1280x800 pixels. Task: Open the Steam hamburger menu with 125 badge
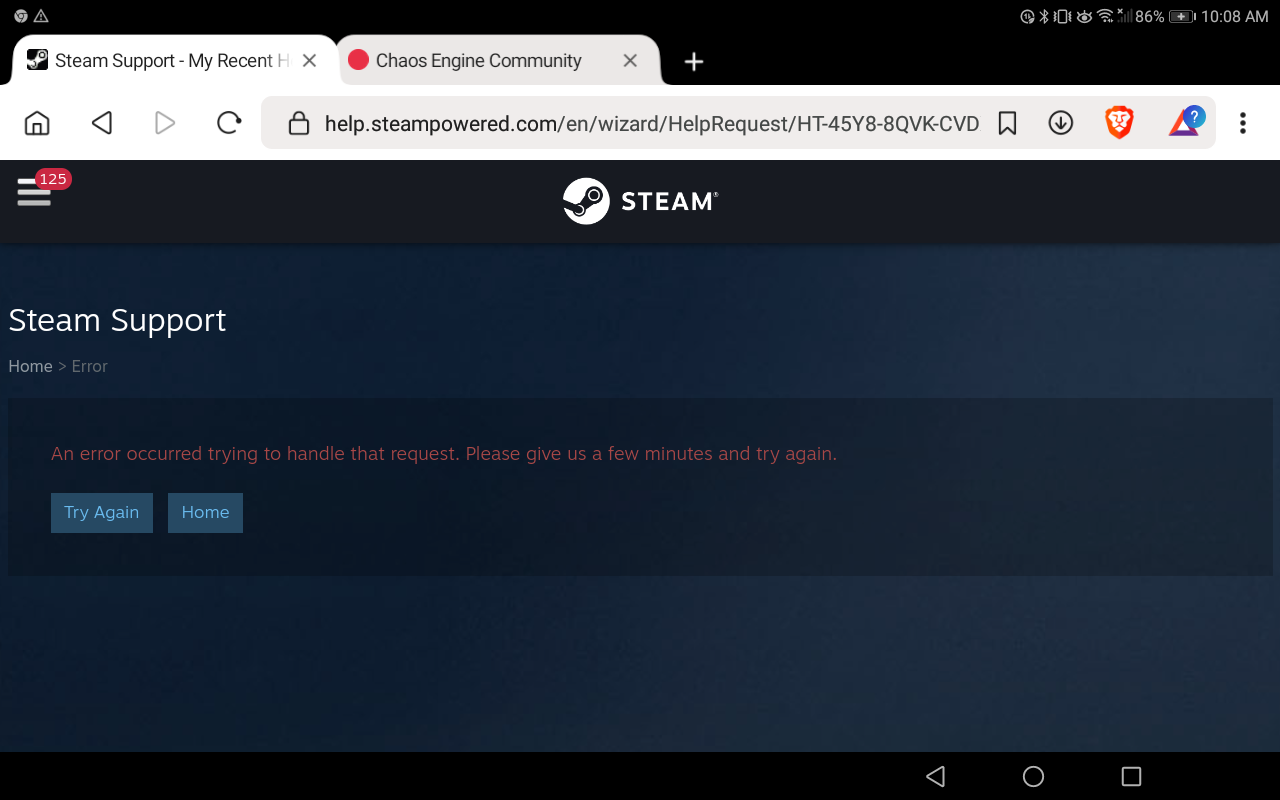click(x=35, y=191)
